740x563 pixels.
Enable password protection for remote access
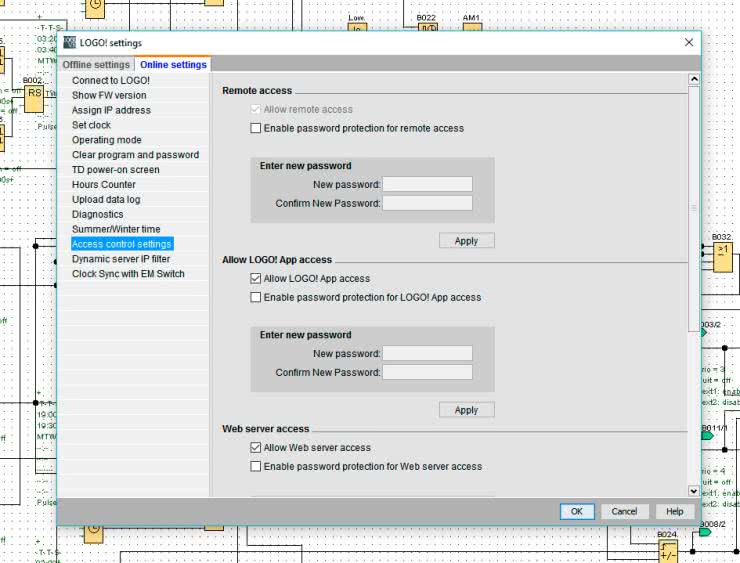[256, 128]
